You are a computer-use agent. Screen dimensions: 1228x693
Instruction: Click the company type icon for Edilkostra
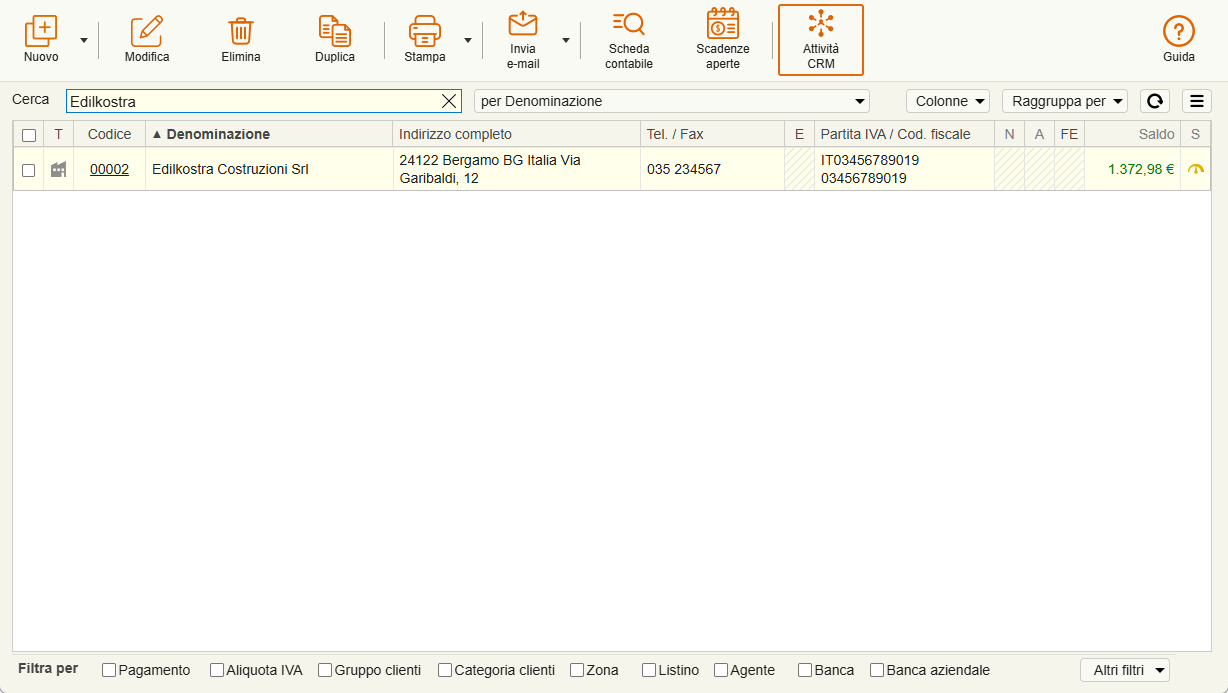[59, 169]
